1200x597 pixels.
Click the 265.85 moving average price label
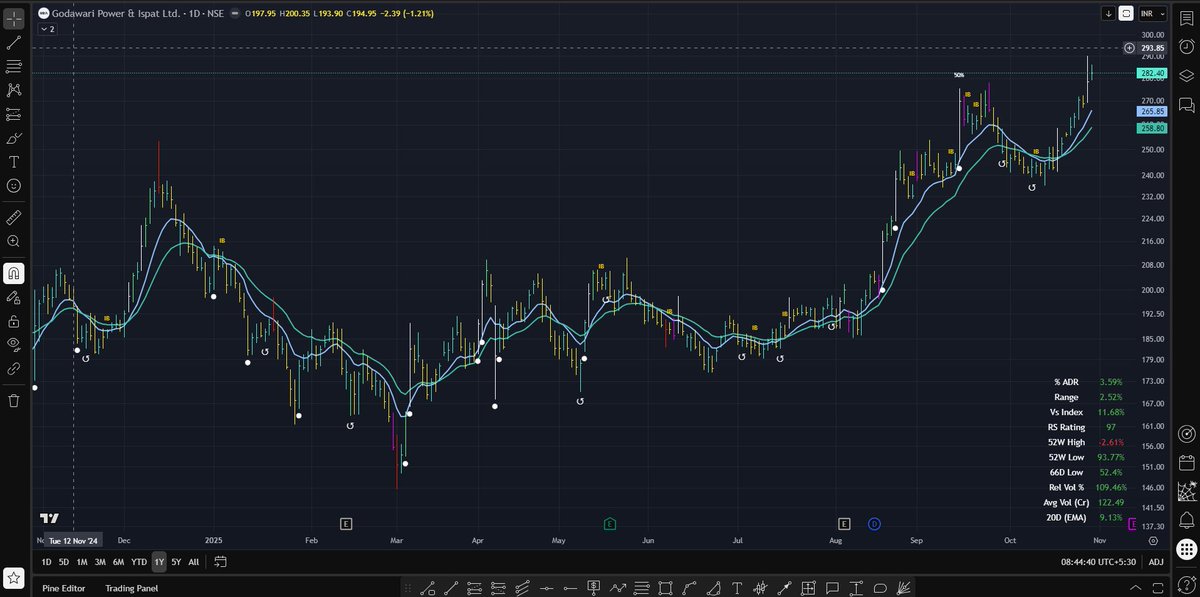point(1152,111)
